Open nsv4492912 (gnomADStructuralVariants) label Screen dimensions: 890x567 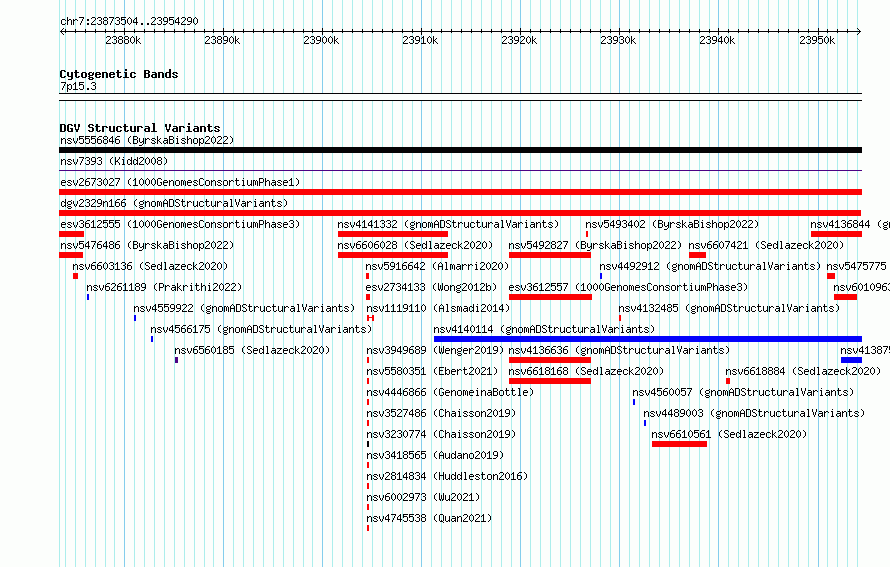[x=710, y=266]
